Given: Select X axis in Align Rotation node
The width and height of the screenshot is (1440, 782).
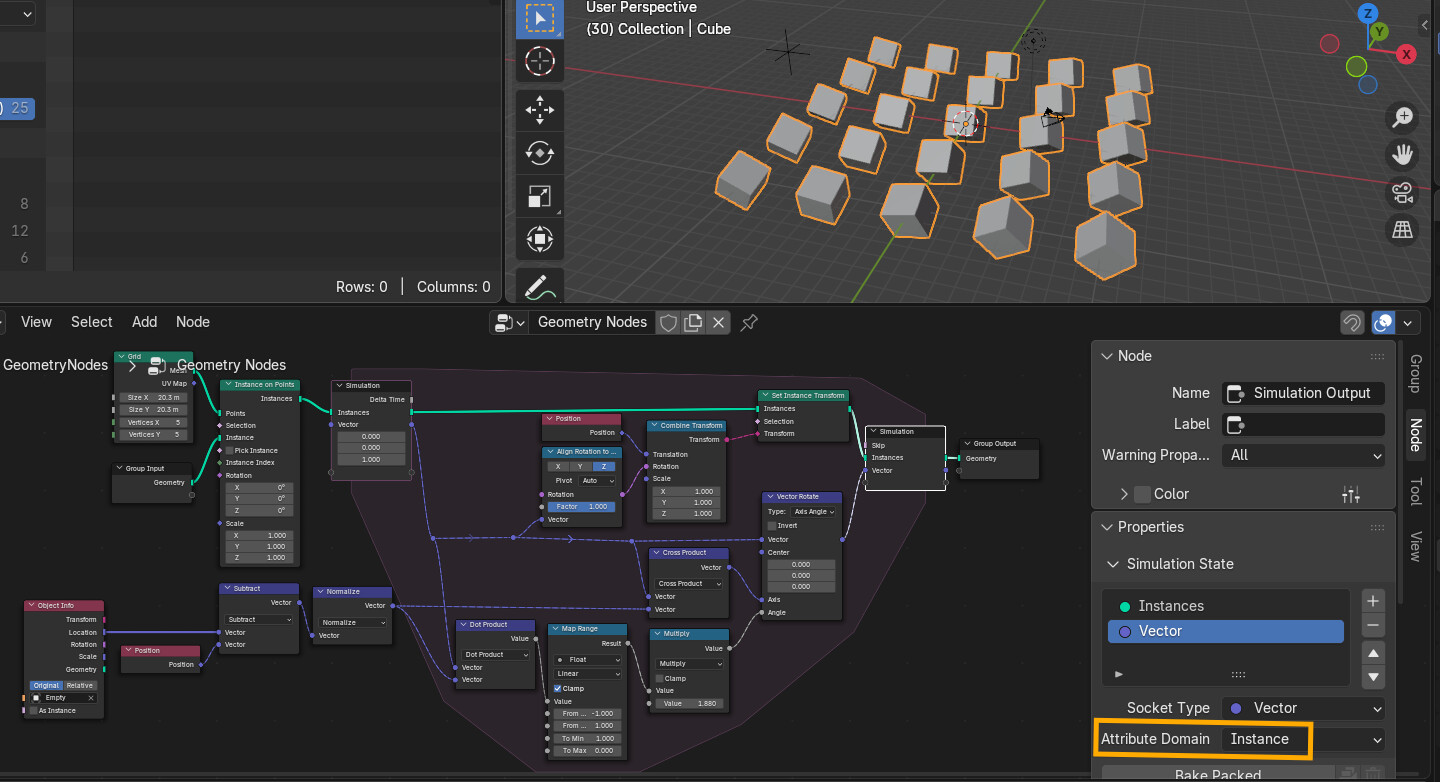Looking at the screenshot, I should tap(559, 466).
